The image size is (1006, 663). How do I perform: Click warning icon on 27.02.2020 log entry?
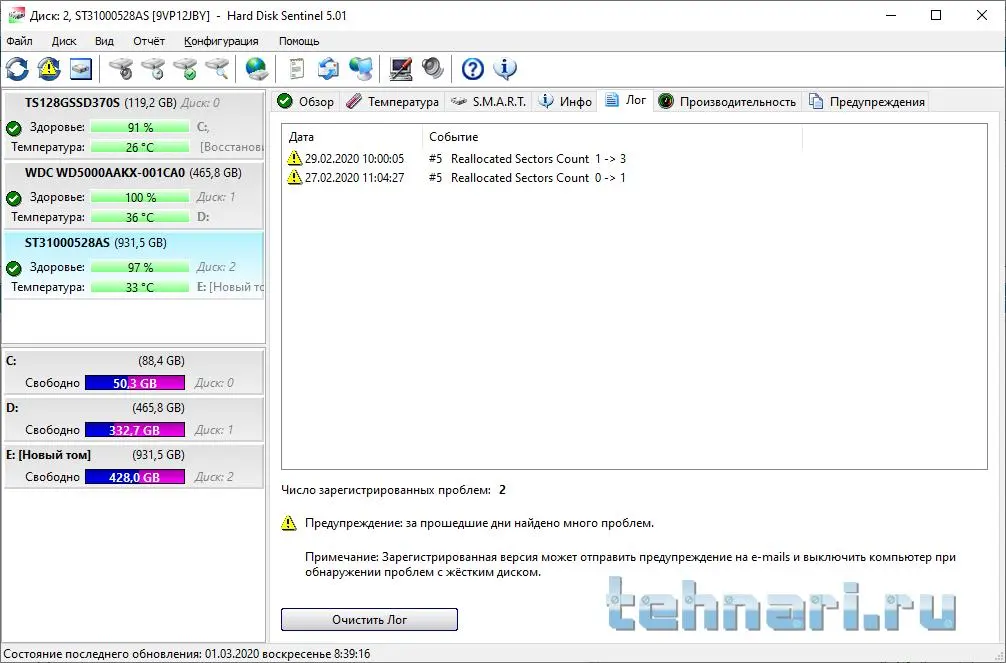point(294,177)
